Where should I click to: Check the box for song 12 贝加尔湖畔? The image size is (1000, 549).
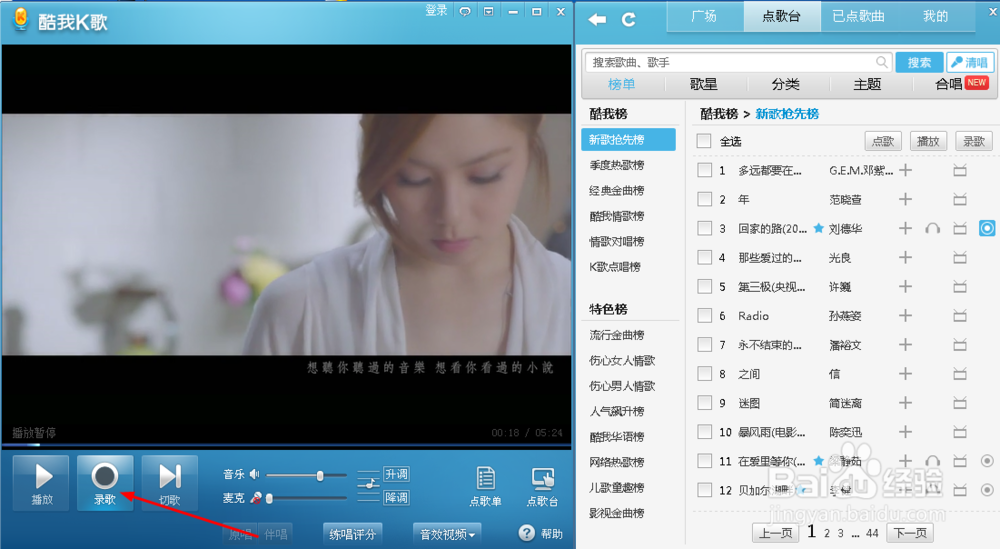(x=705, y=490)
